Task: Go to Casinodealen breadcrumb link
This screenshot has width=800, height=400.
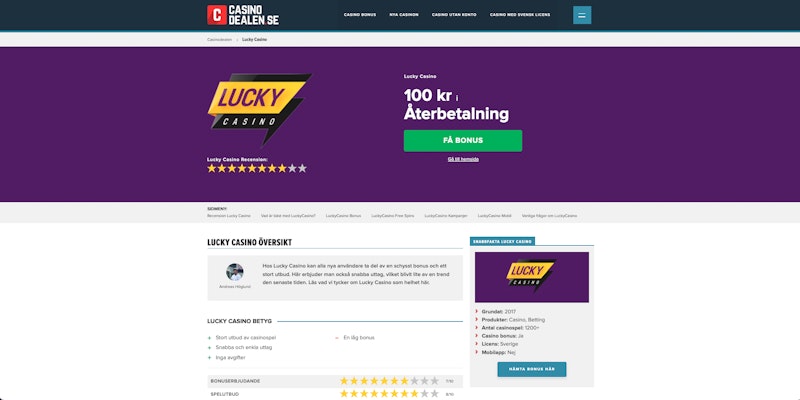Action: coord(219,39)
